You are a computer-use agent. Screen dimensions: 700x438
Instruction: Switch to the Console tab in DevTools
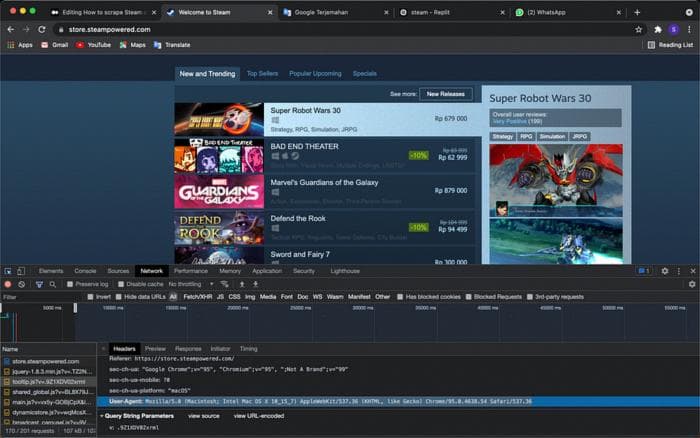(85, 271)
